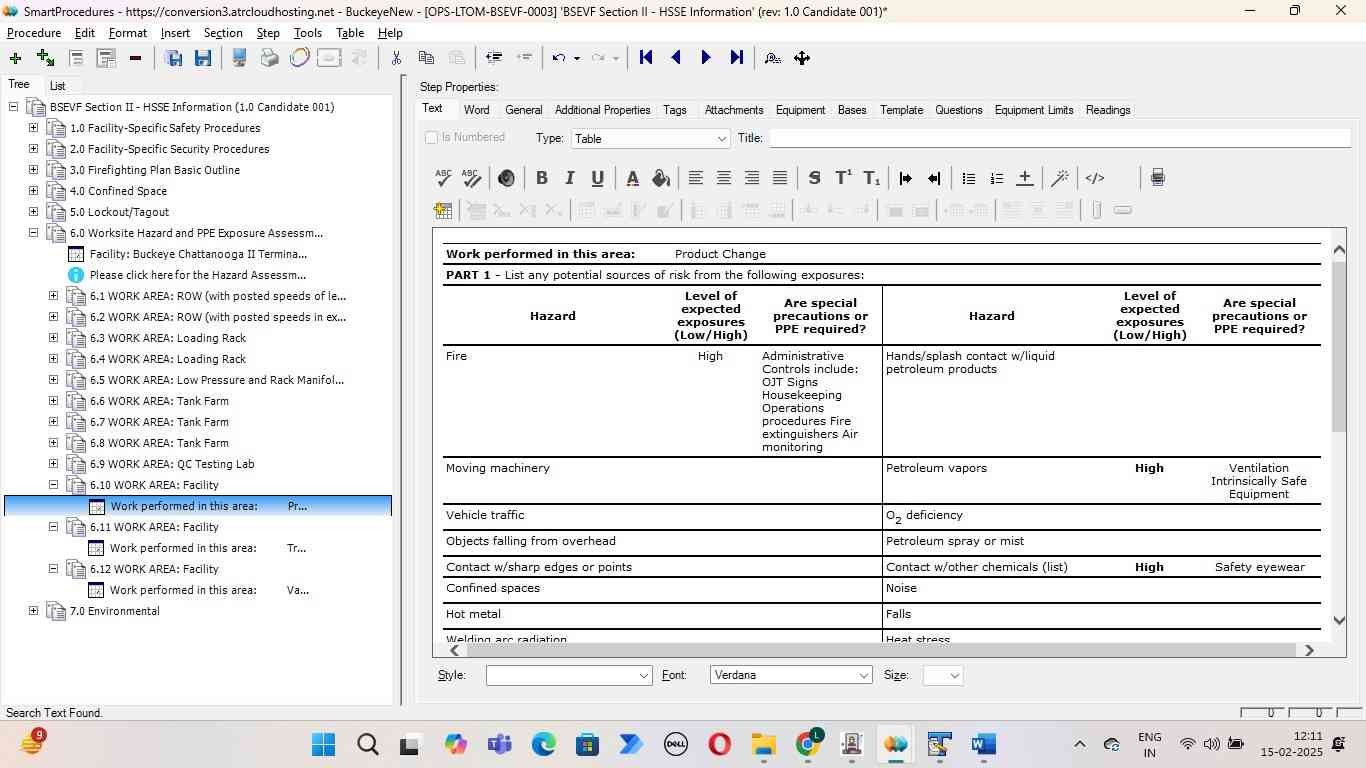Click the insert table icon

[443, 210]
